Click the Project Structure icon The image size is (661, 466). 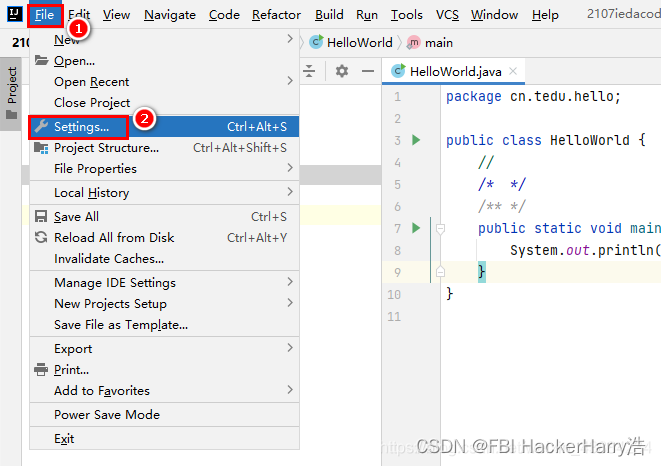click(41, 148)
